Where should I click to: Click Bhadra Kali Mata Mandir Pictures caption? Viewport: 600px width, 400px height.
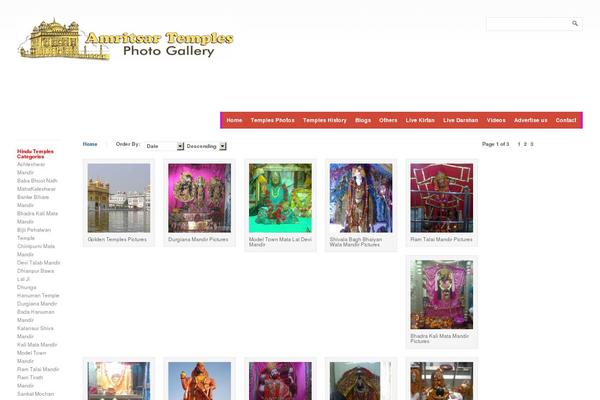pyautogui.click(x=440, y=338)
